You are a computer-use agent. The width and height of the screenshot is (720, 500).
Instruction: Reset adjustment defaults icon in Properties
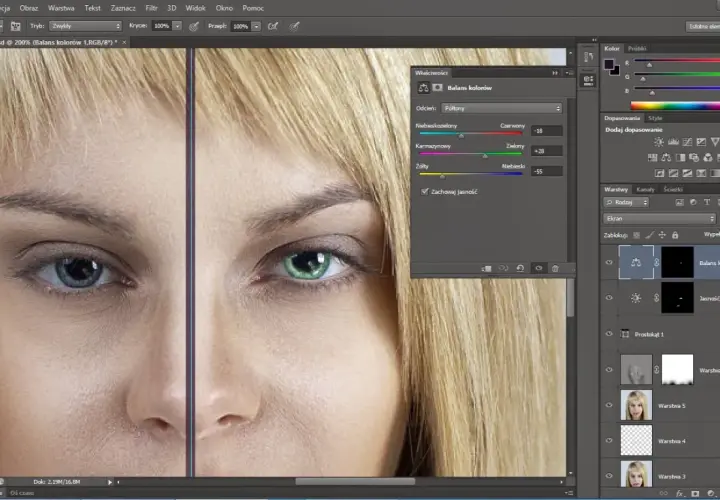click(520, 269)
